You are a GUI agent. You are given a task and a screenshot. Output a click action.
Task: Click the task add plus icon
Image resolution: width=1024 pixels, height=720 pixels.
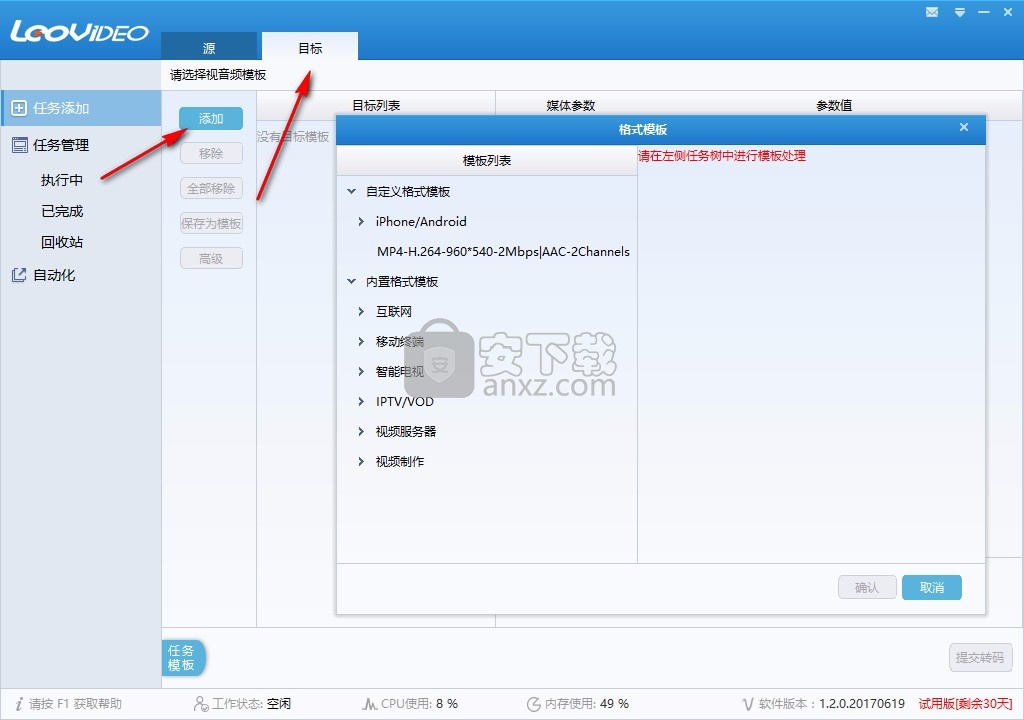click(x=20, y=108)
